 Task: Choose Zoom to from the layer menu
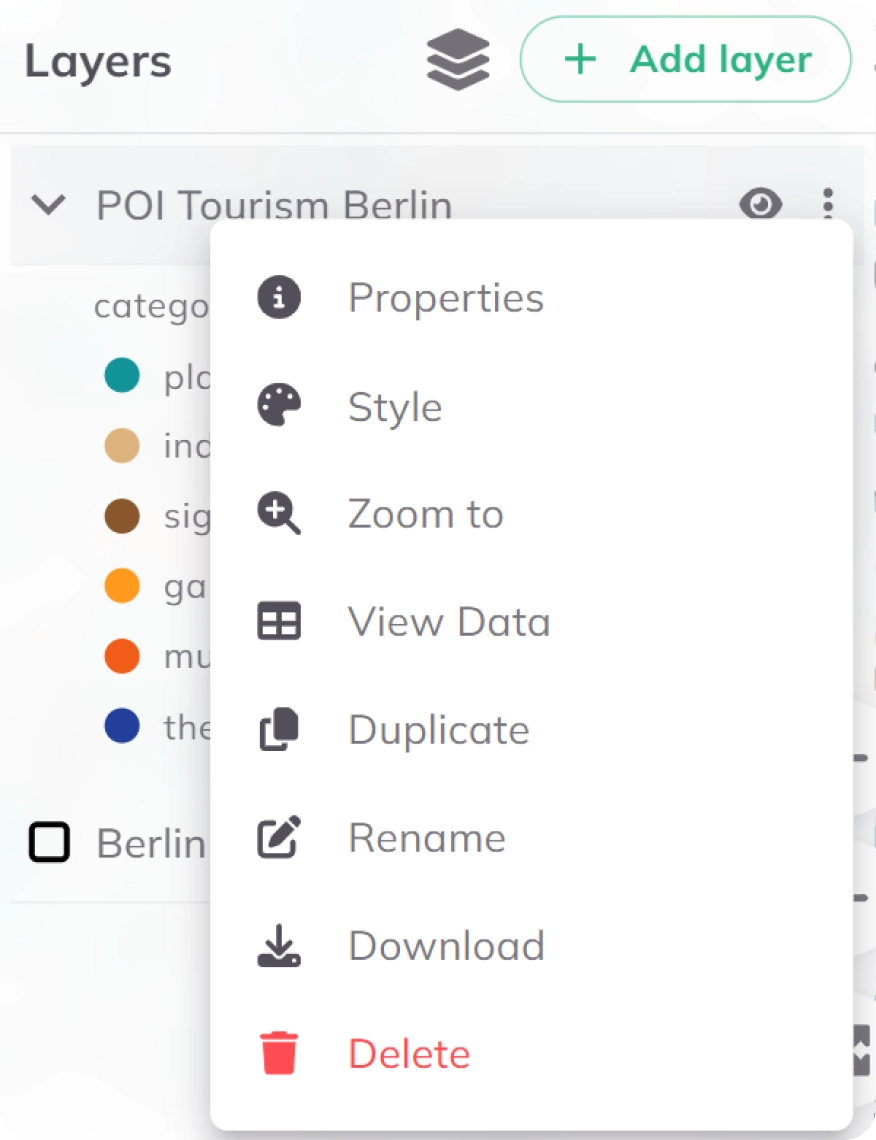pos(424,513)
